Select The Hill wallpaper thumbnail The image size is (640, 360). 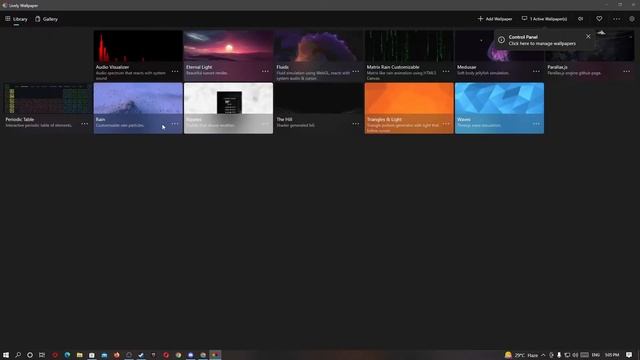pyautogui.click(x=319, y=98)
